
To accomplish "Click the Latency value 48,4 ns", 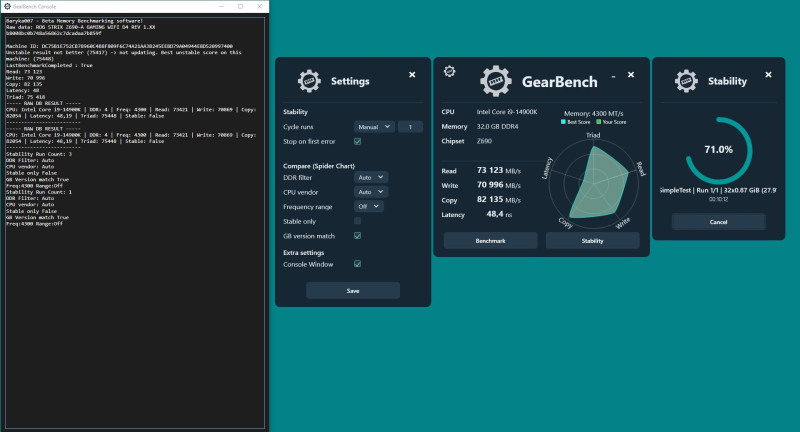I will pos(499,214).
